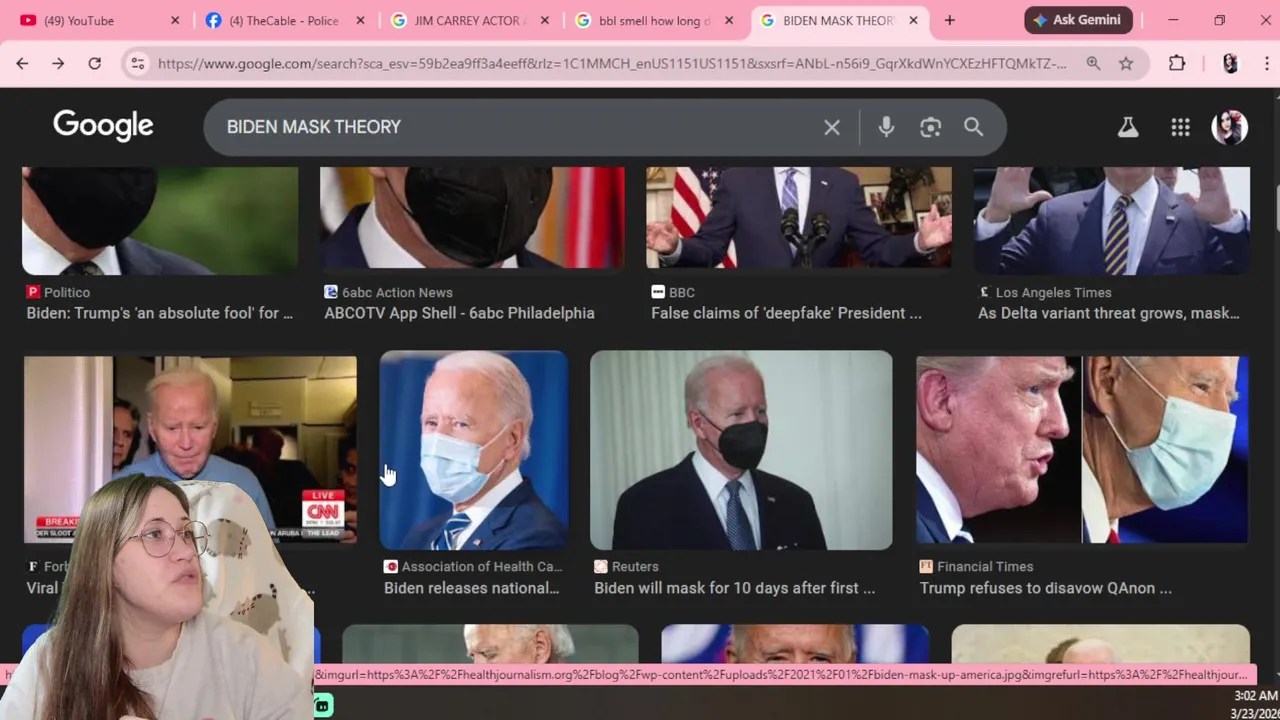Go back with the browser back arrow
Screen dimensions: 1280x720
click(22, 63)
